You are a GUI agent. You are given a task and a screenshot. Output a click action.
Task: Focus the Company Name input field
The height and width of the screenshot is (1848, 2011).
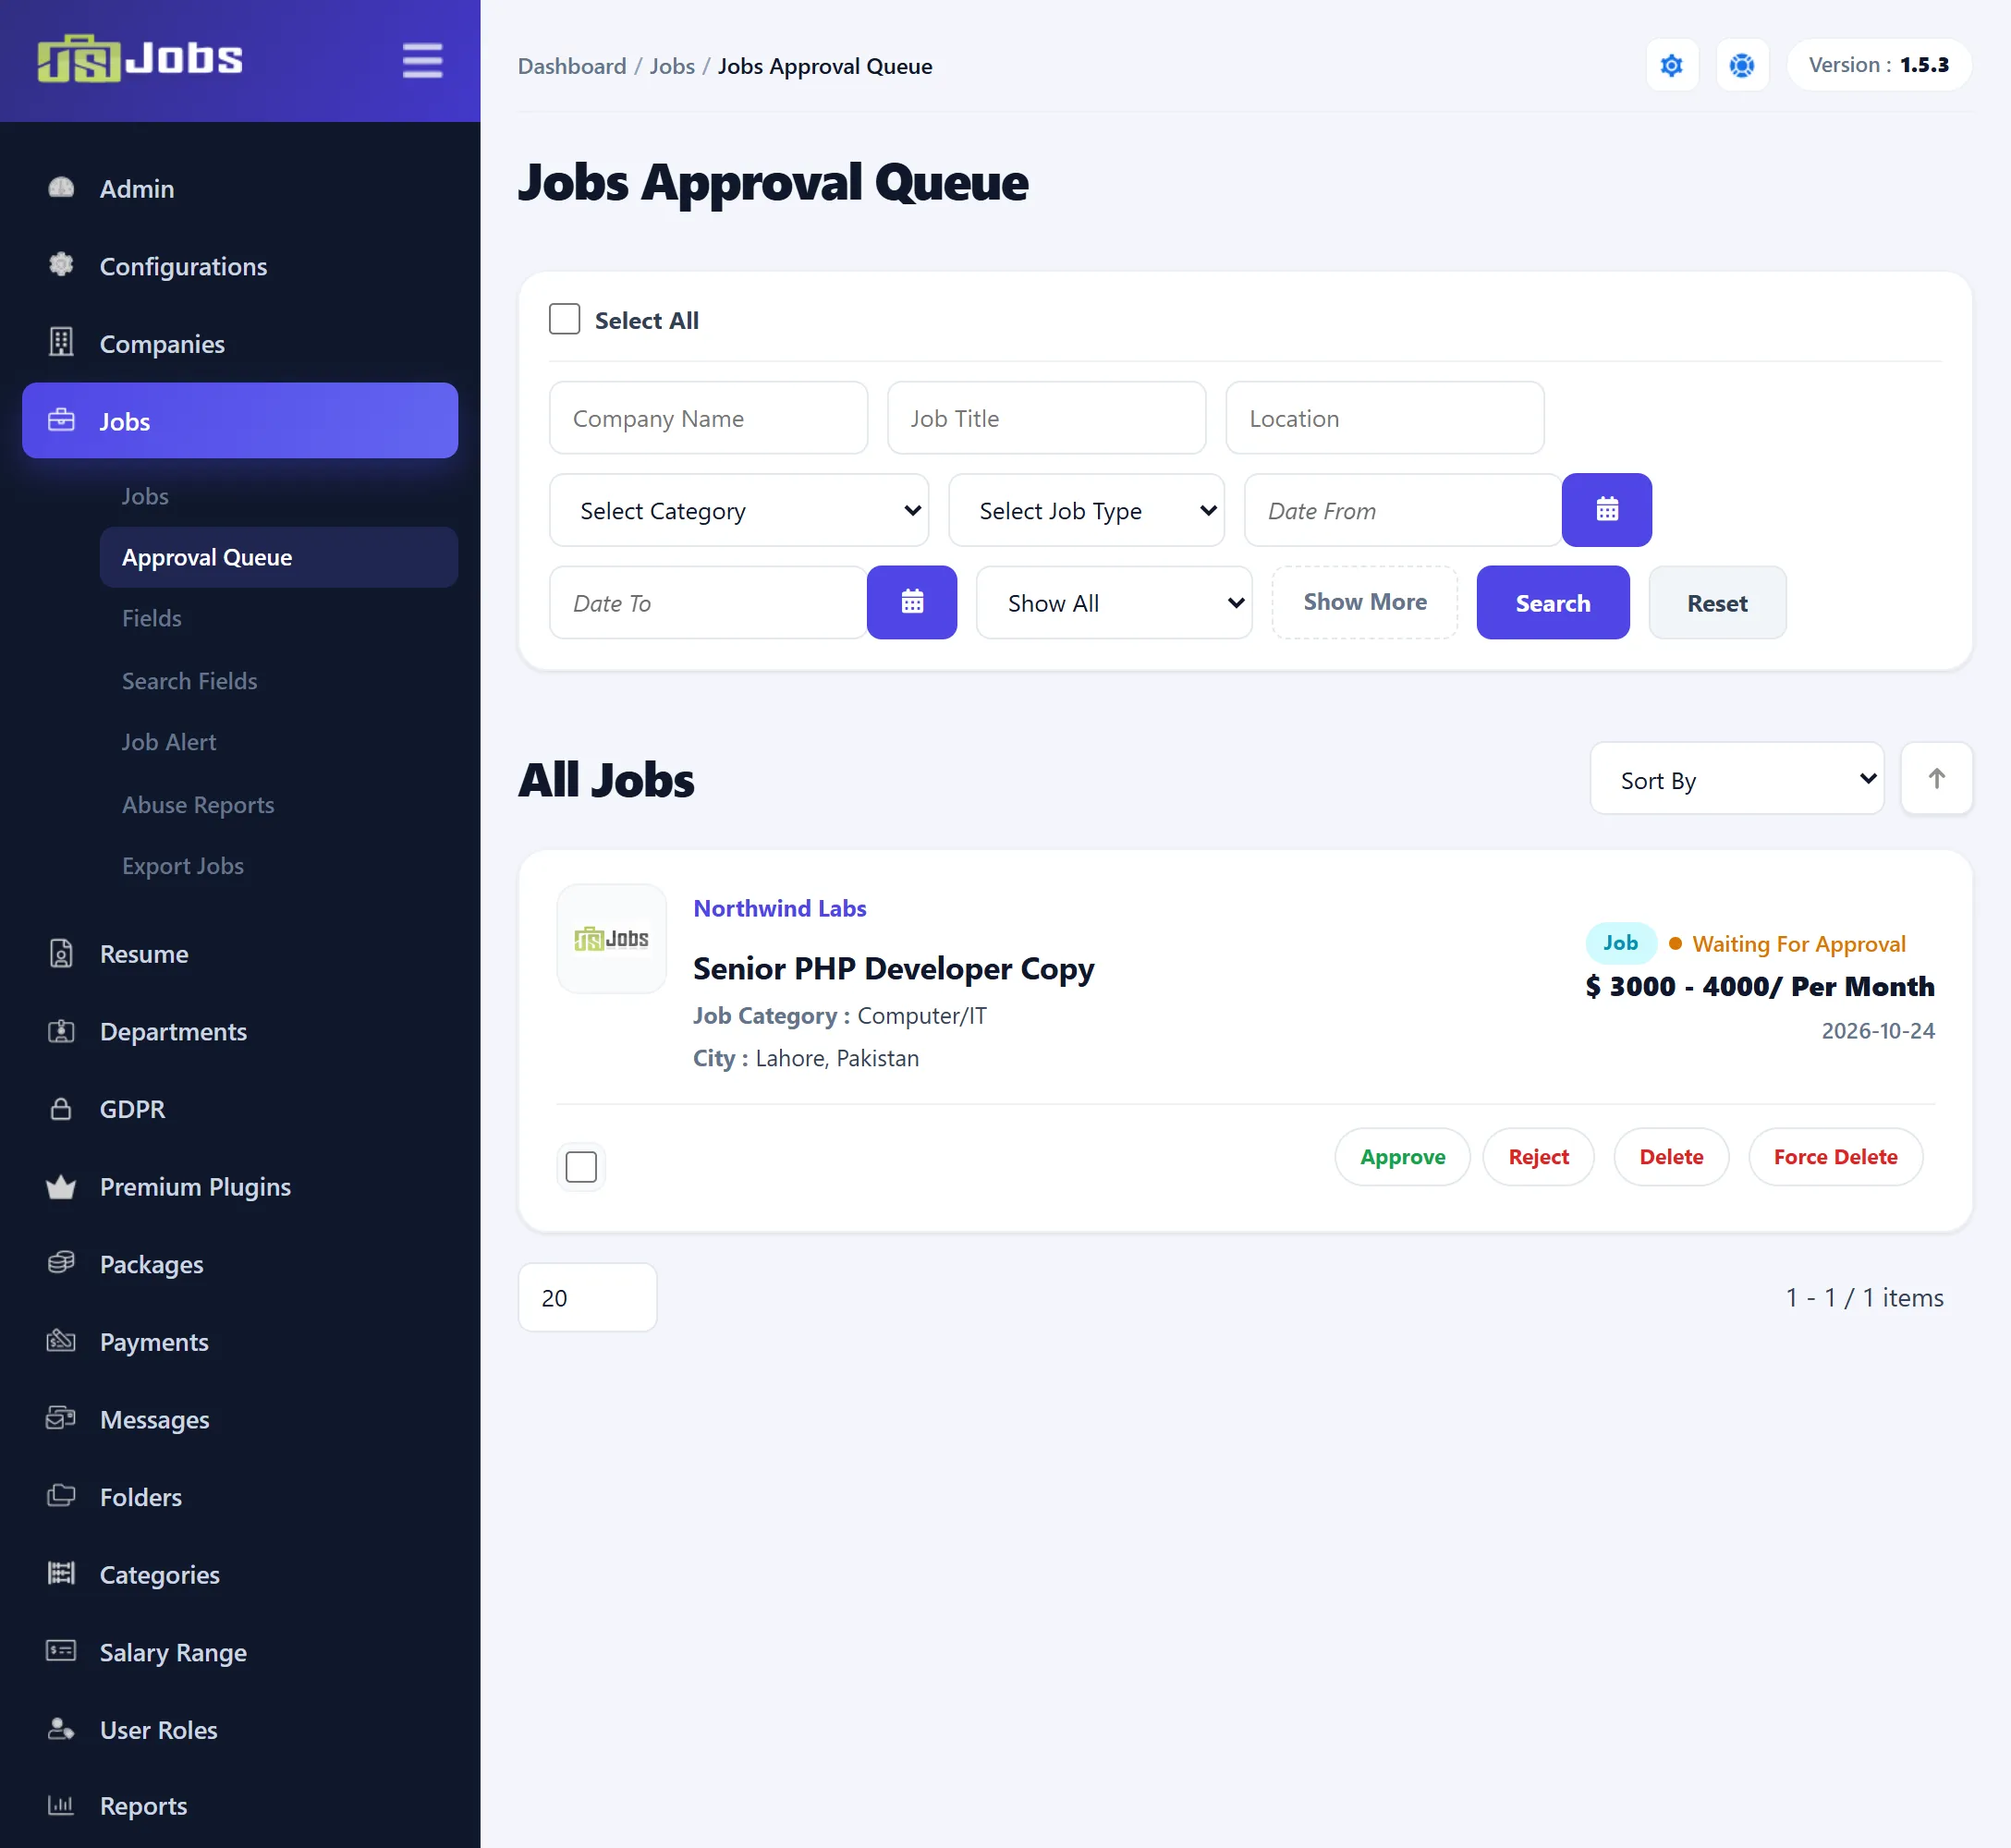[x=708, y=418]
